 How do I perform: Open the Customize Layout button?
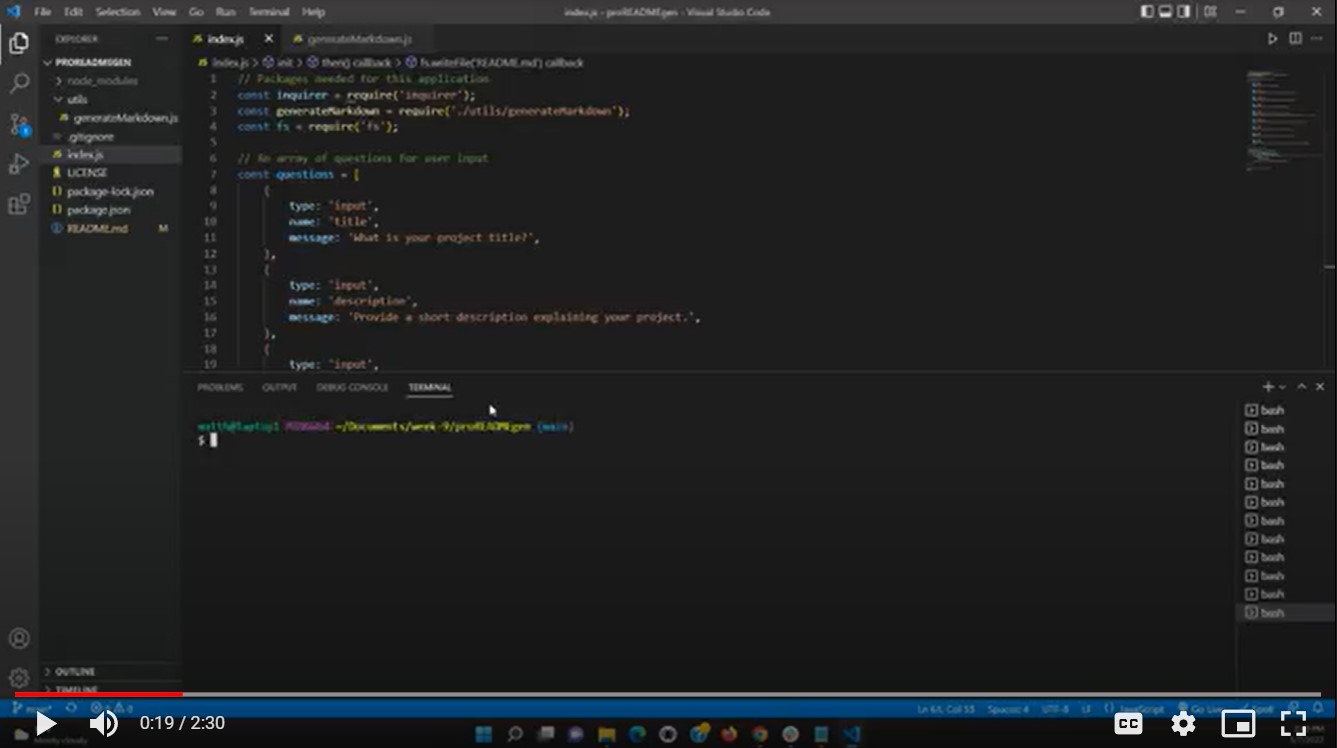point(1210,12)
